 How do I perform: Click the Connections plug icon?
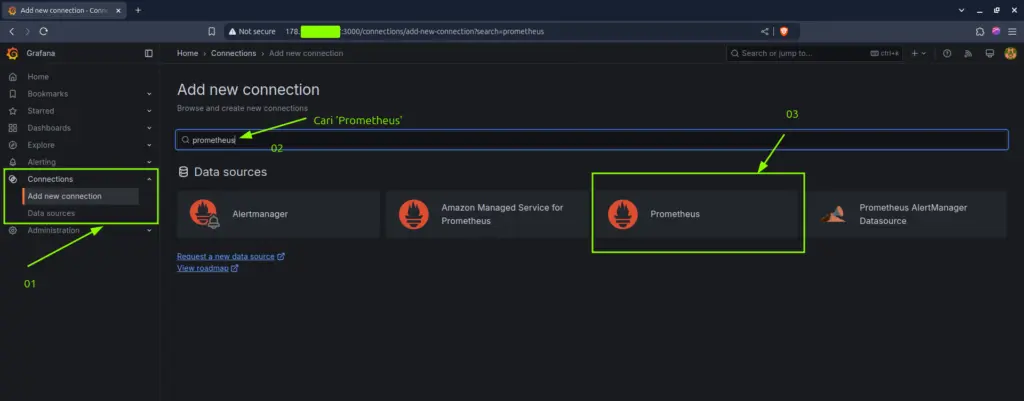click(x=12, y=179)
